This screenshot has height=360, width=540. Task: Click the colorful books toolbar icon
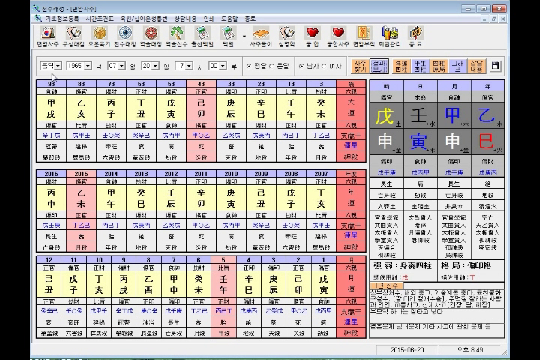(390, 33)
